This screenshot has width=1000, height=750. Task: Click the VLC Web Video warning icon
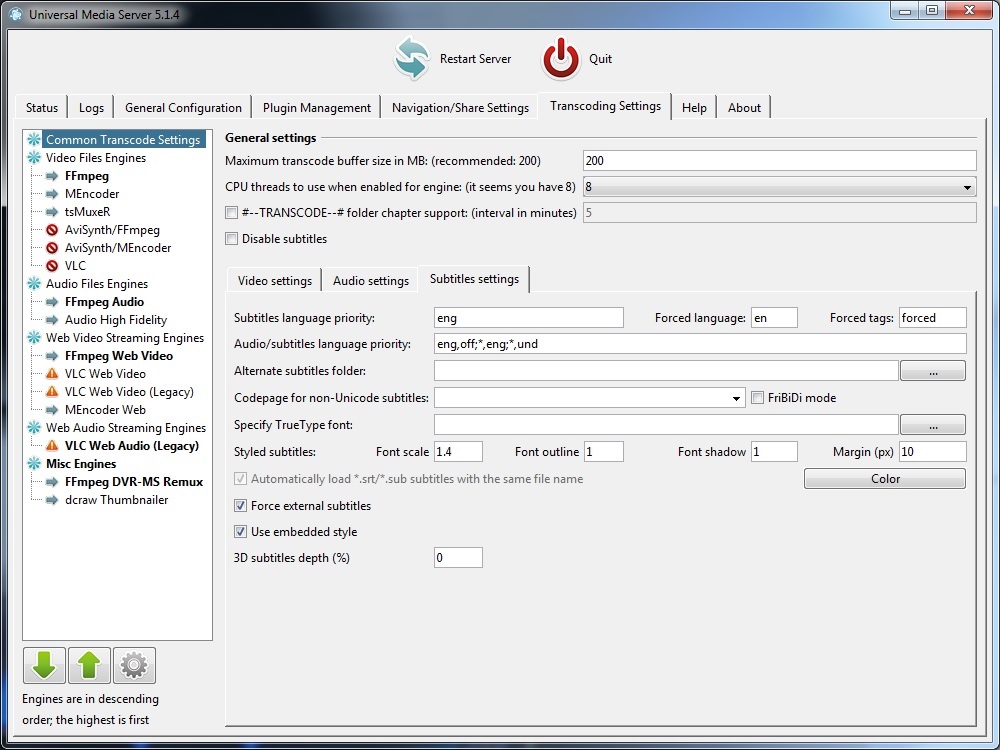tap(52, 374)
